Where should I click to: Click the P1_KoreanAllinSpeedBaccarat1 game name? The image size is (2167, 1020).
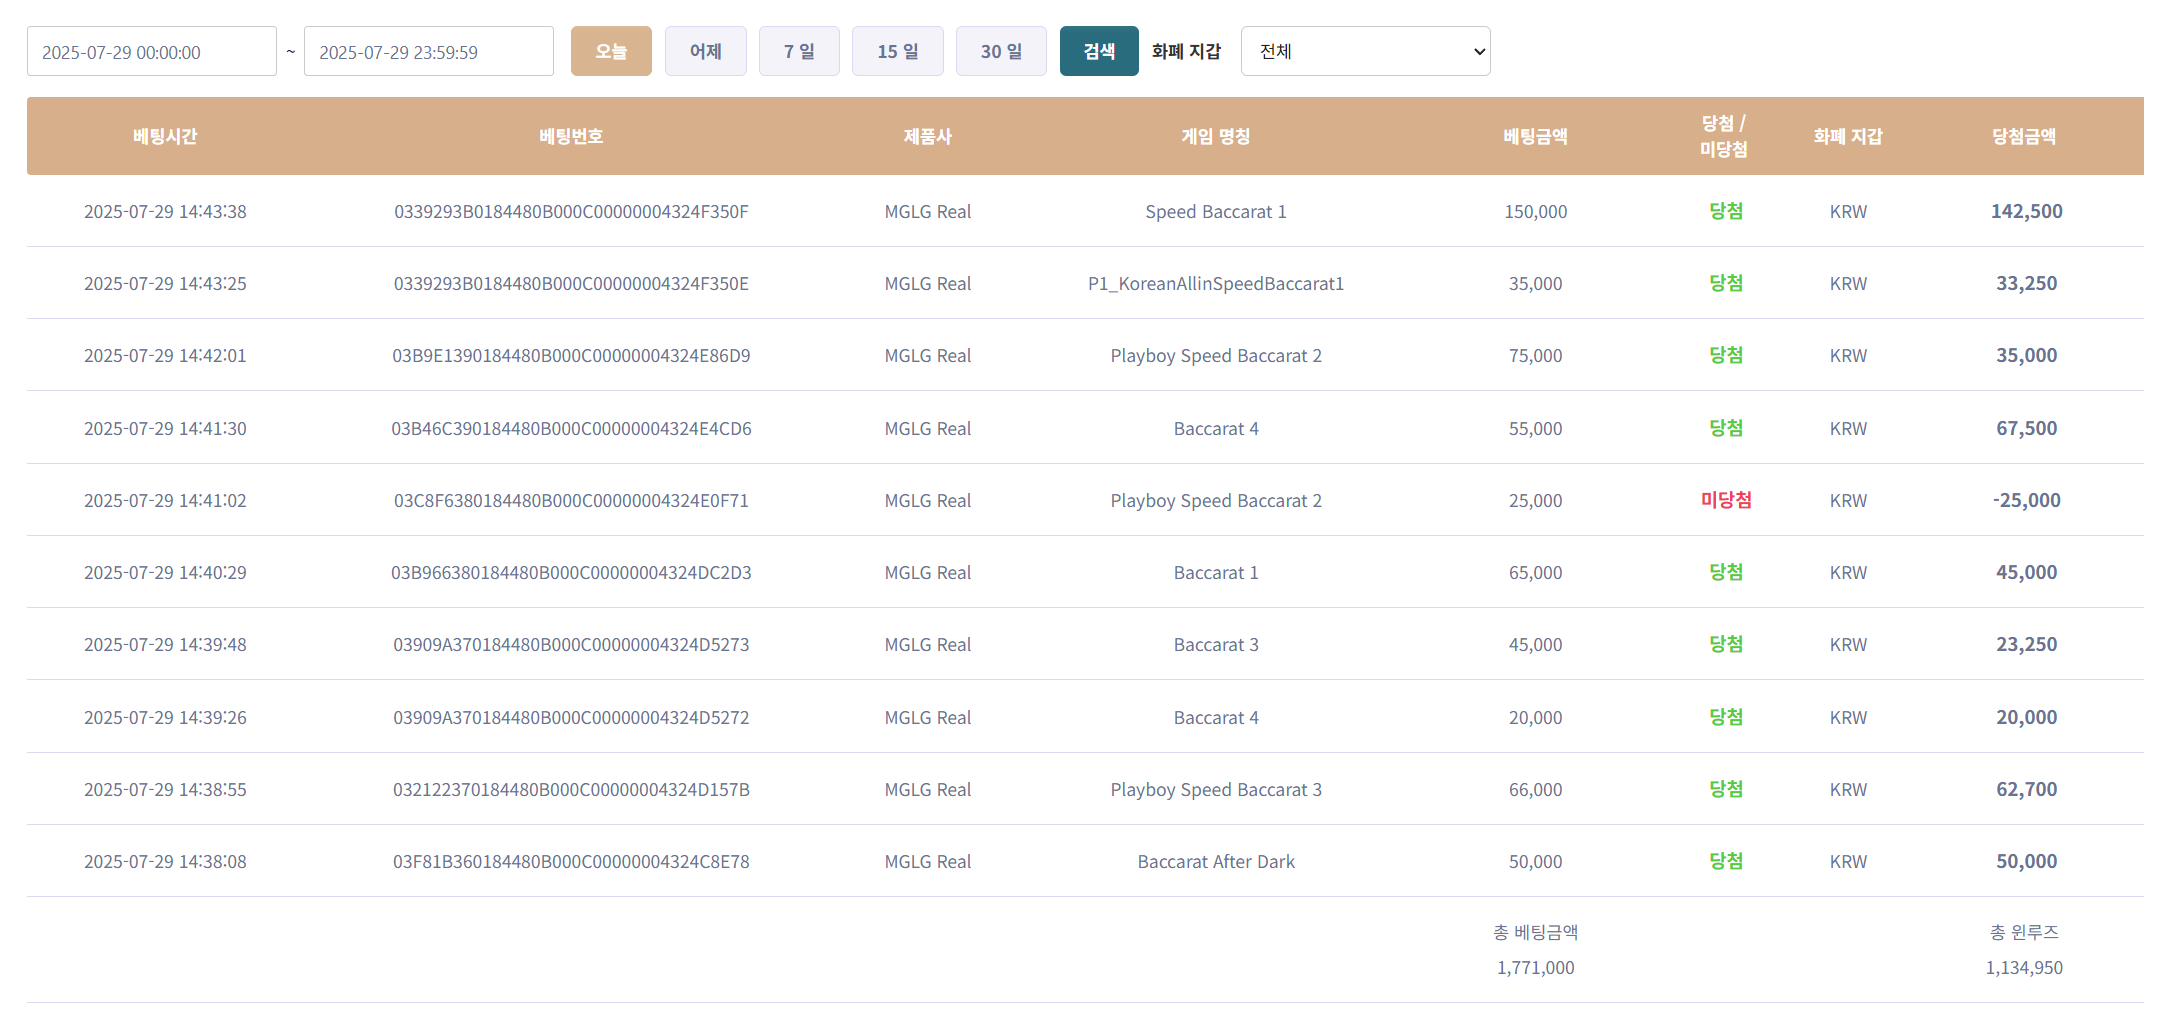click(1215, 284)
